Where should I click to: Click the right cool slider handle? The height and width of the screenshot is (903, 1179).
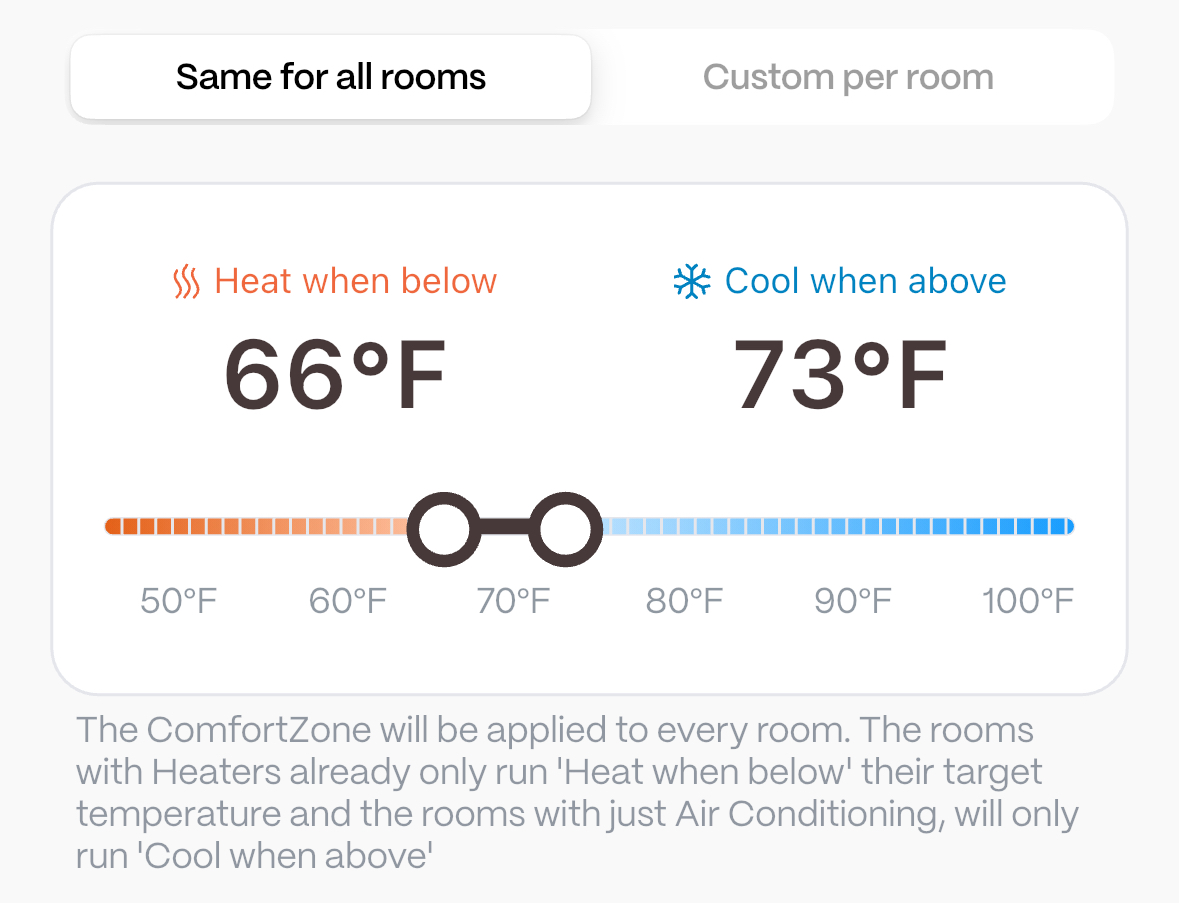point(565,528)
